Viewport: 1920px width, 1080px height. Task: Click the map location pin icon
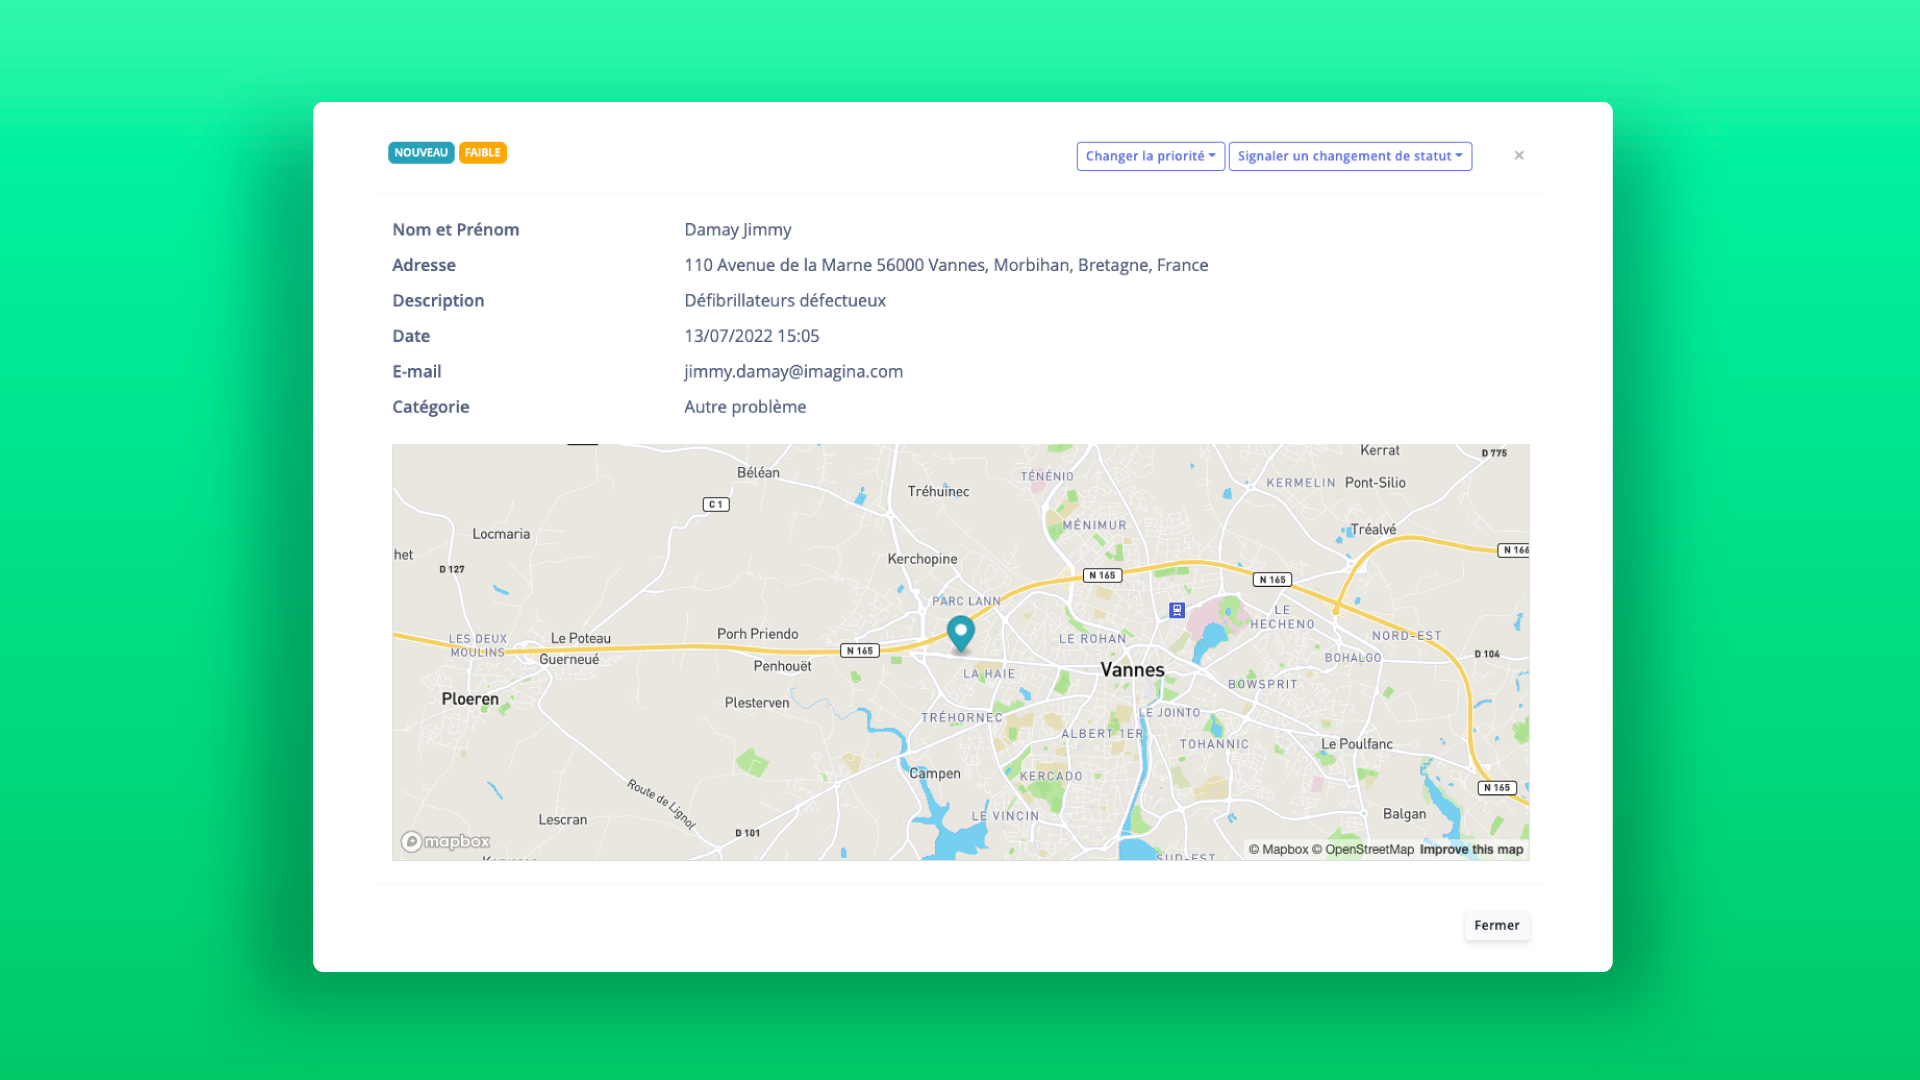[x=960, y=633]
